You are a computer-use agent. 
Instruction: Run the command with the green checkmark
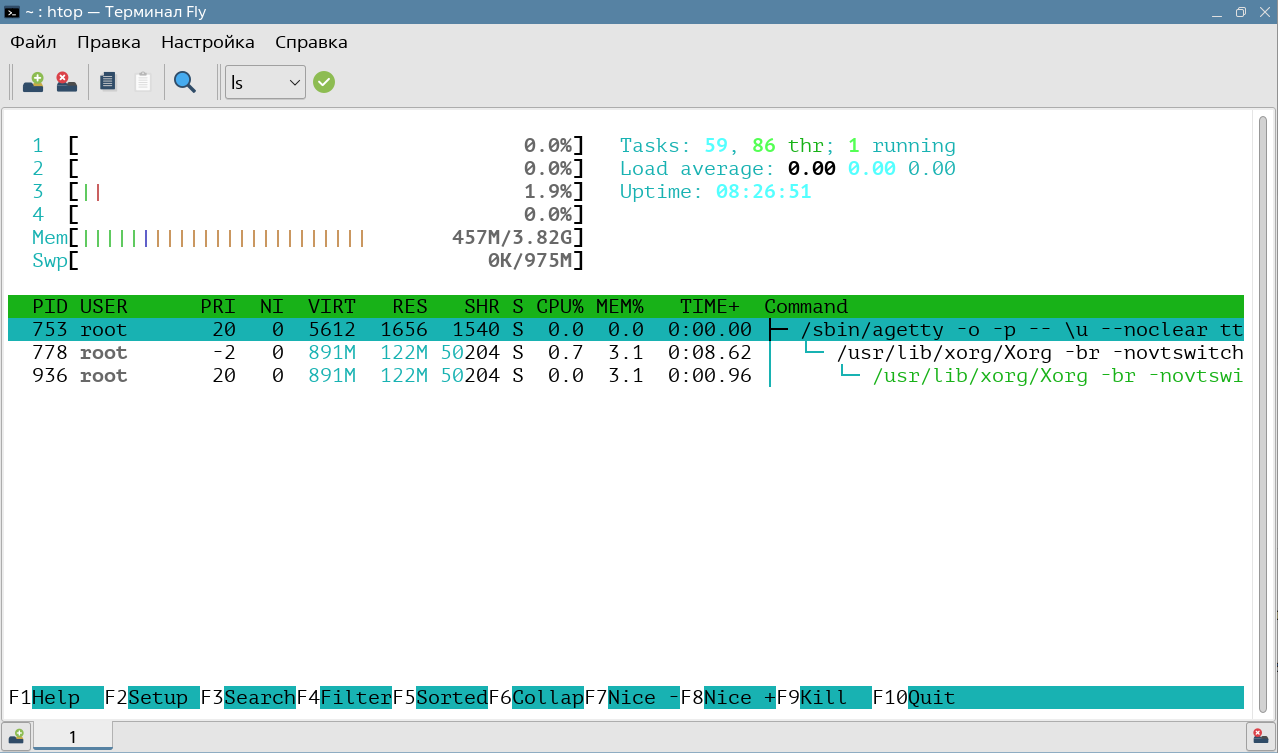[x=323, y=82]
